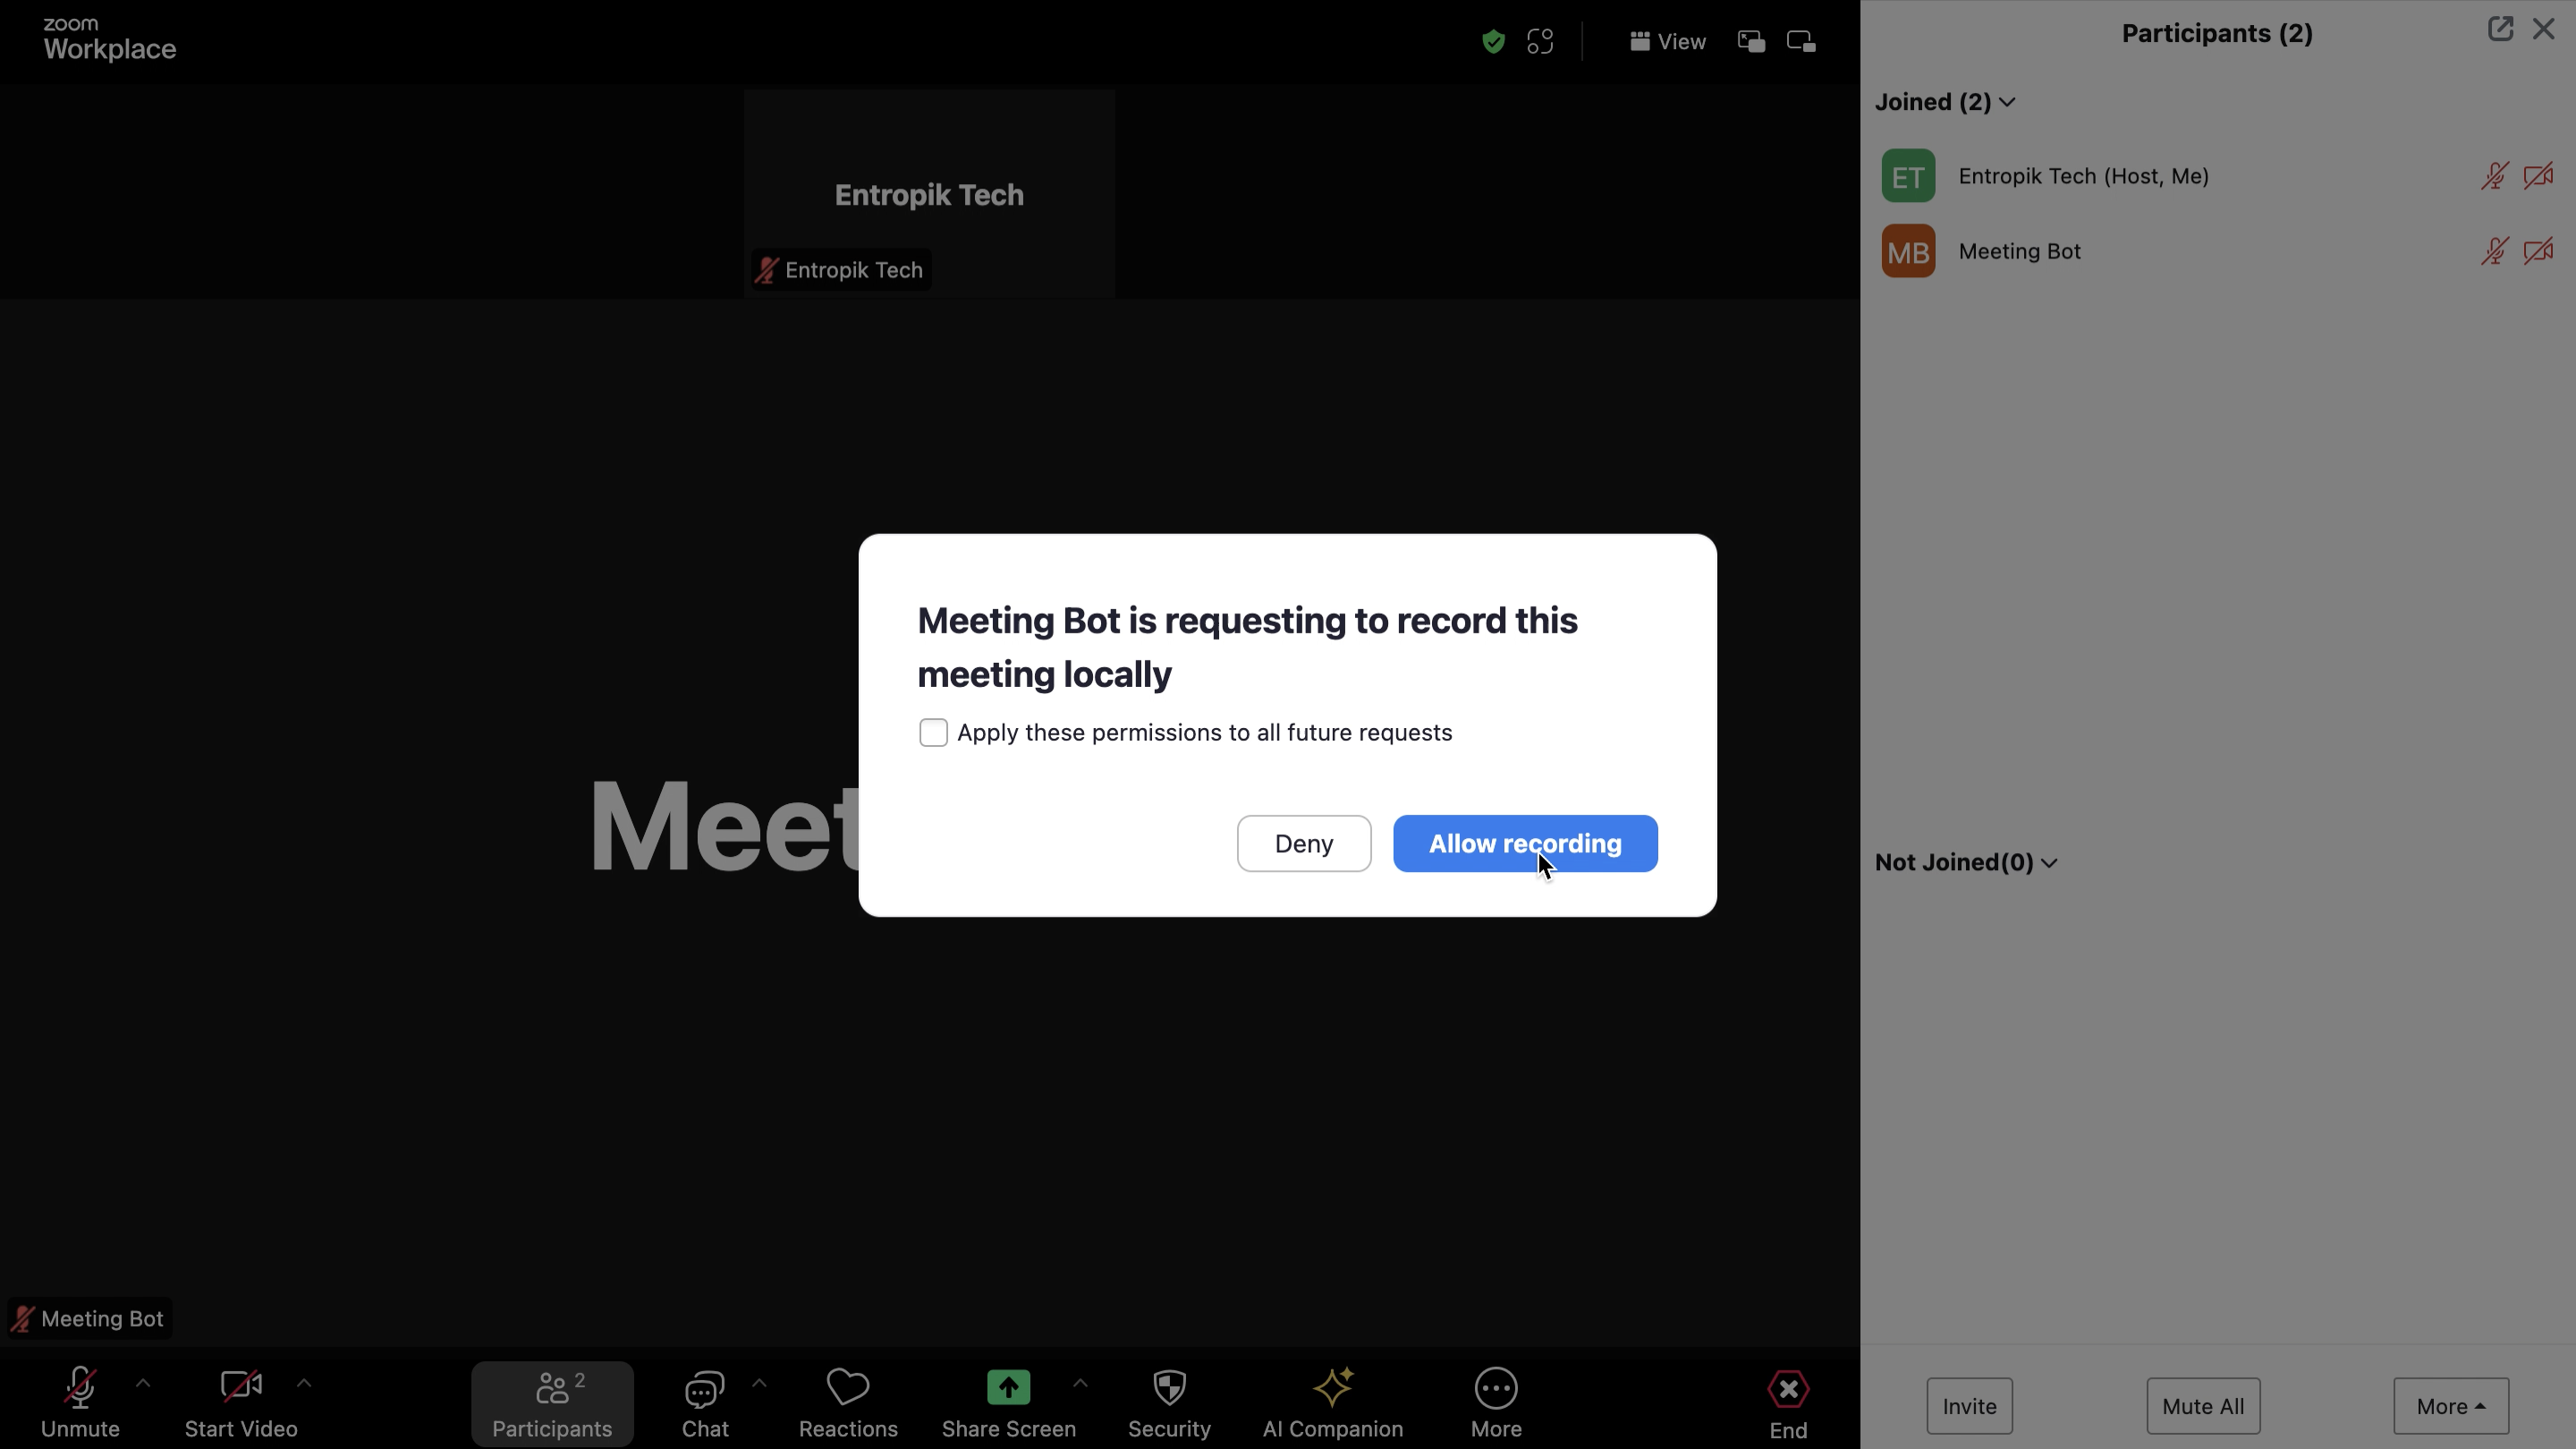Open the View layout menu

point(1667,42)
